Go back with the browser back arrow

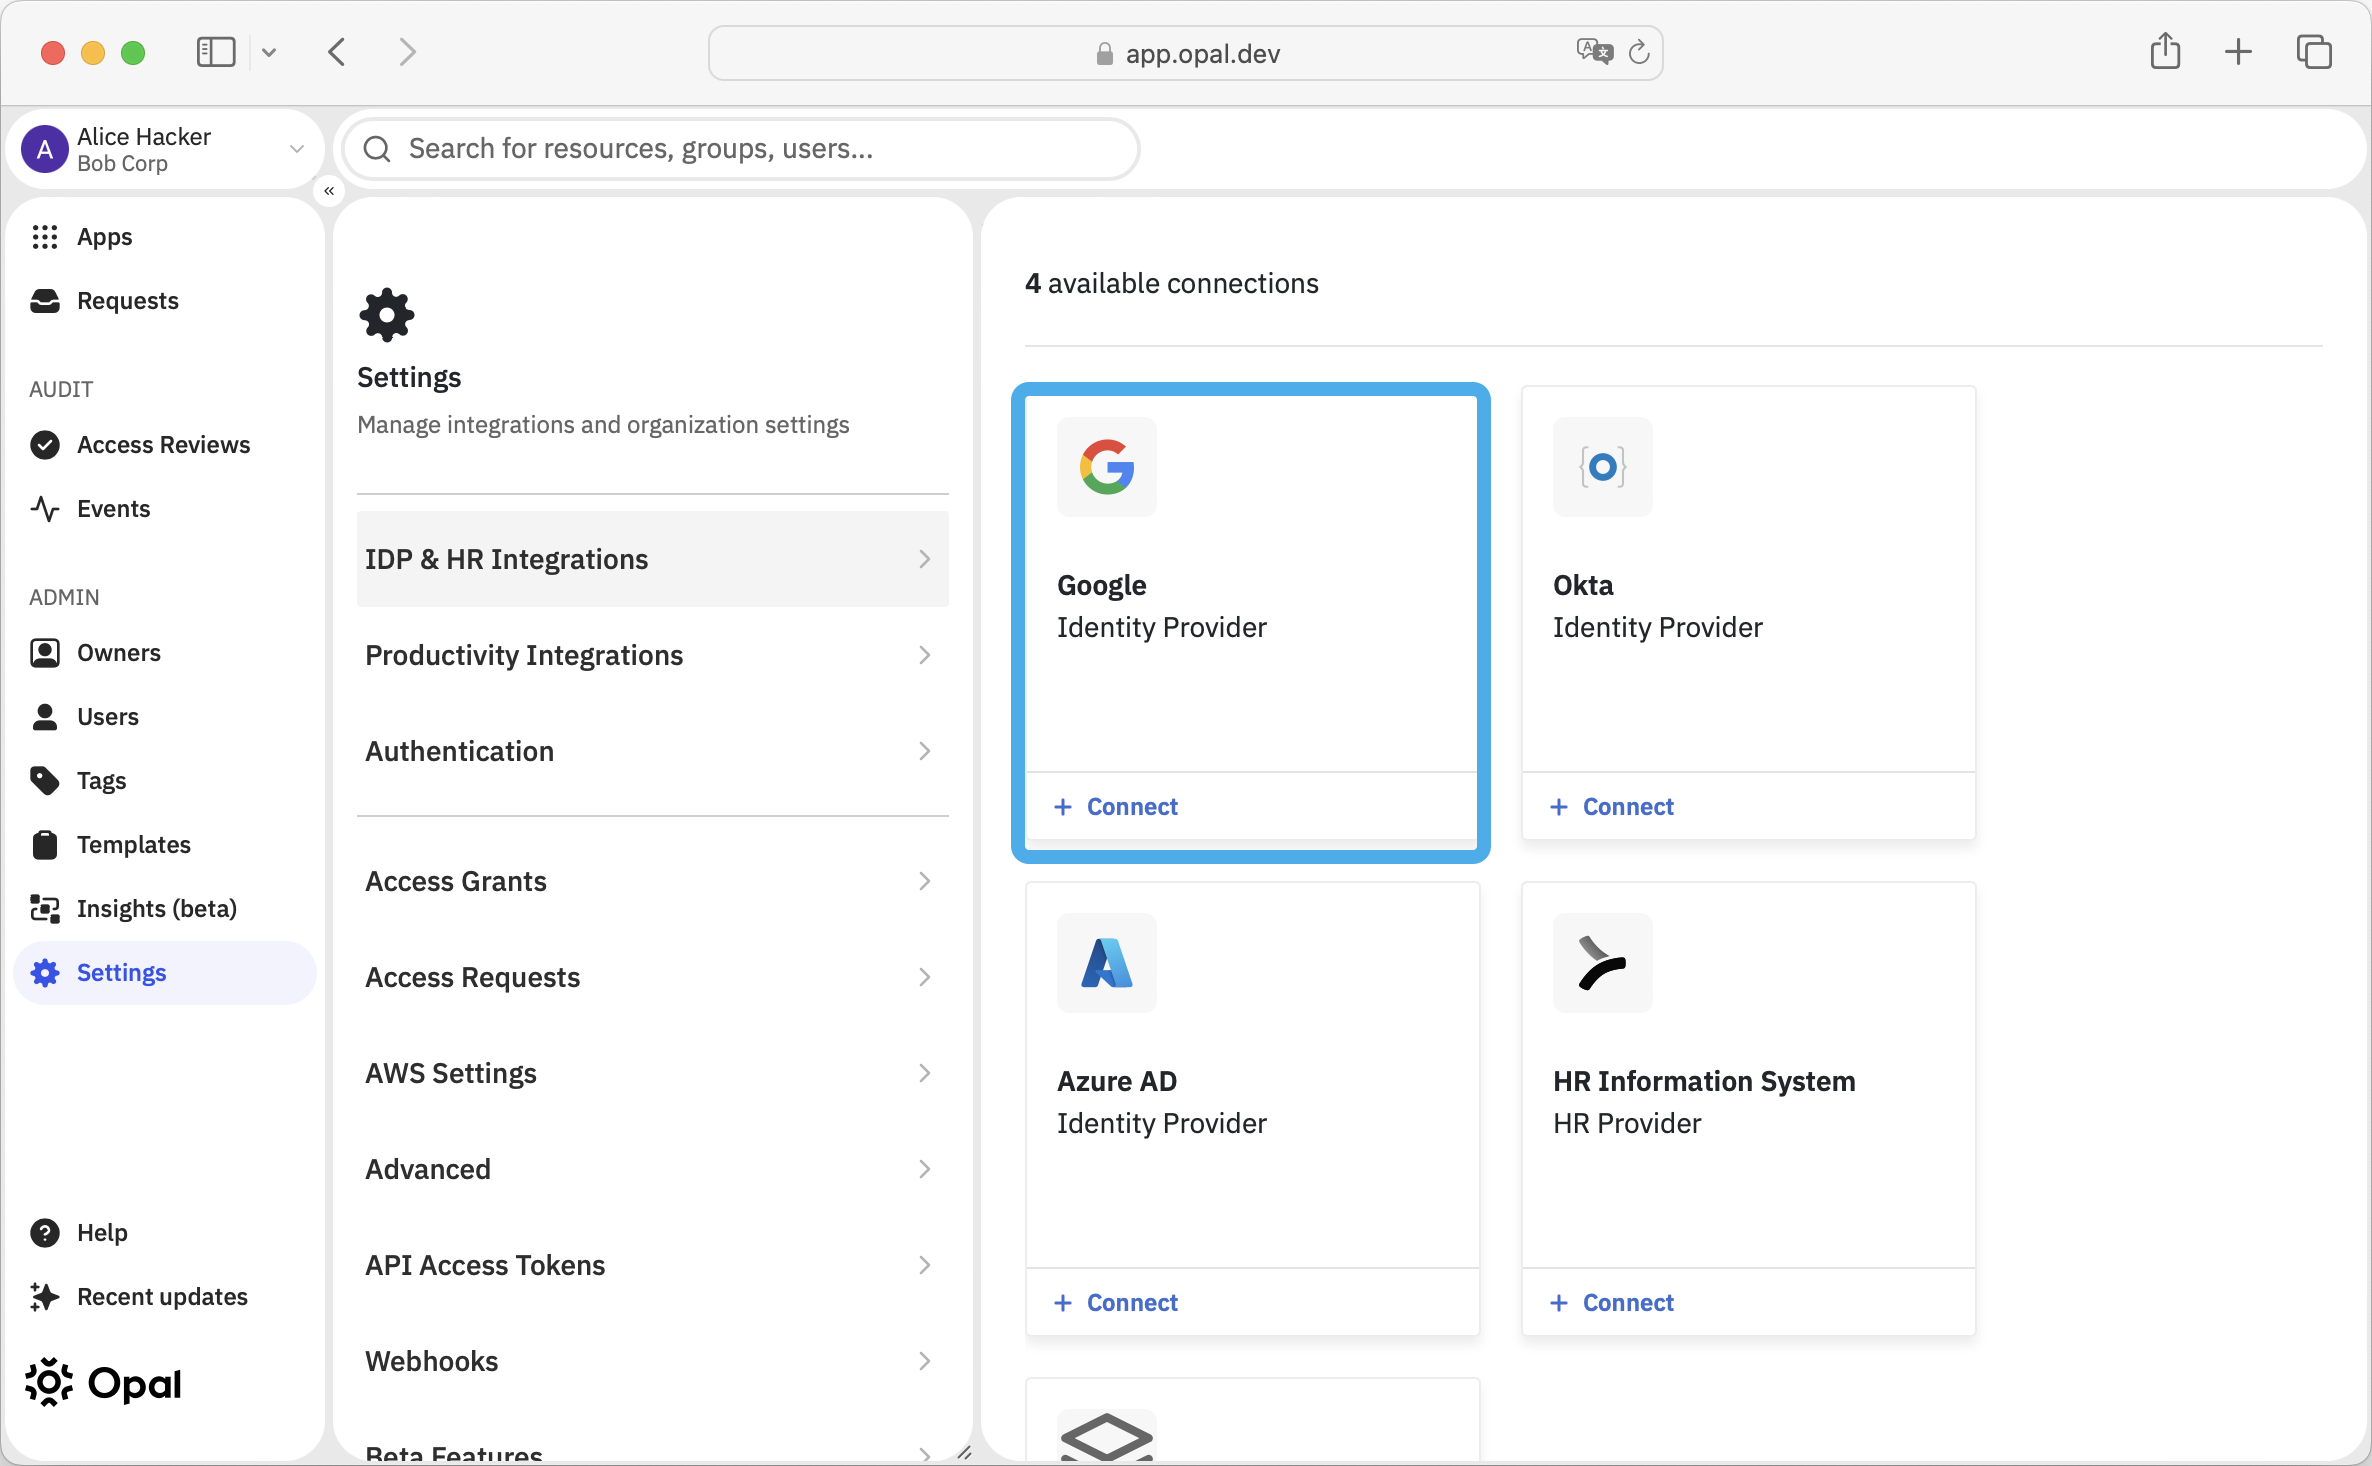(x=338, y=52)
